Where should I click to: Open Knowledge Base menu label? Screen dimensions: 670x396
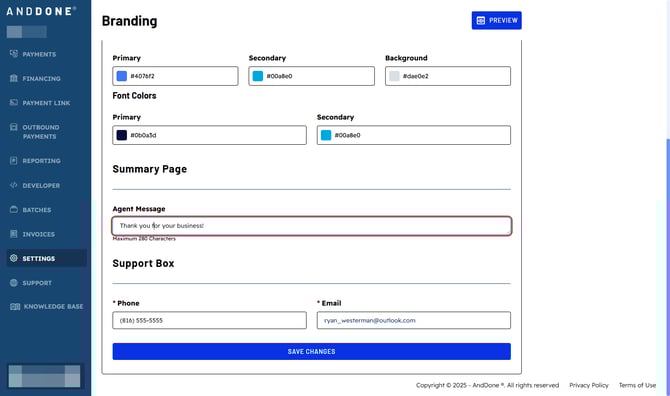coord(53,306)
